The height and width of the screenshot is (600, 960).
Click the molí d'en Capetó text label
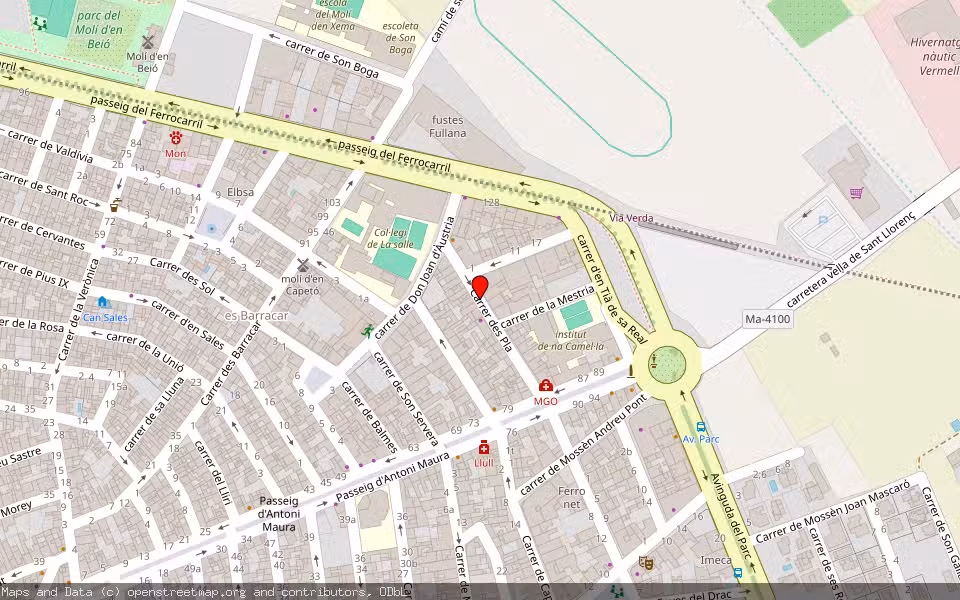(x=302, y=285)
